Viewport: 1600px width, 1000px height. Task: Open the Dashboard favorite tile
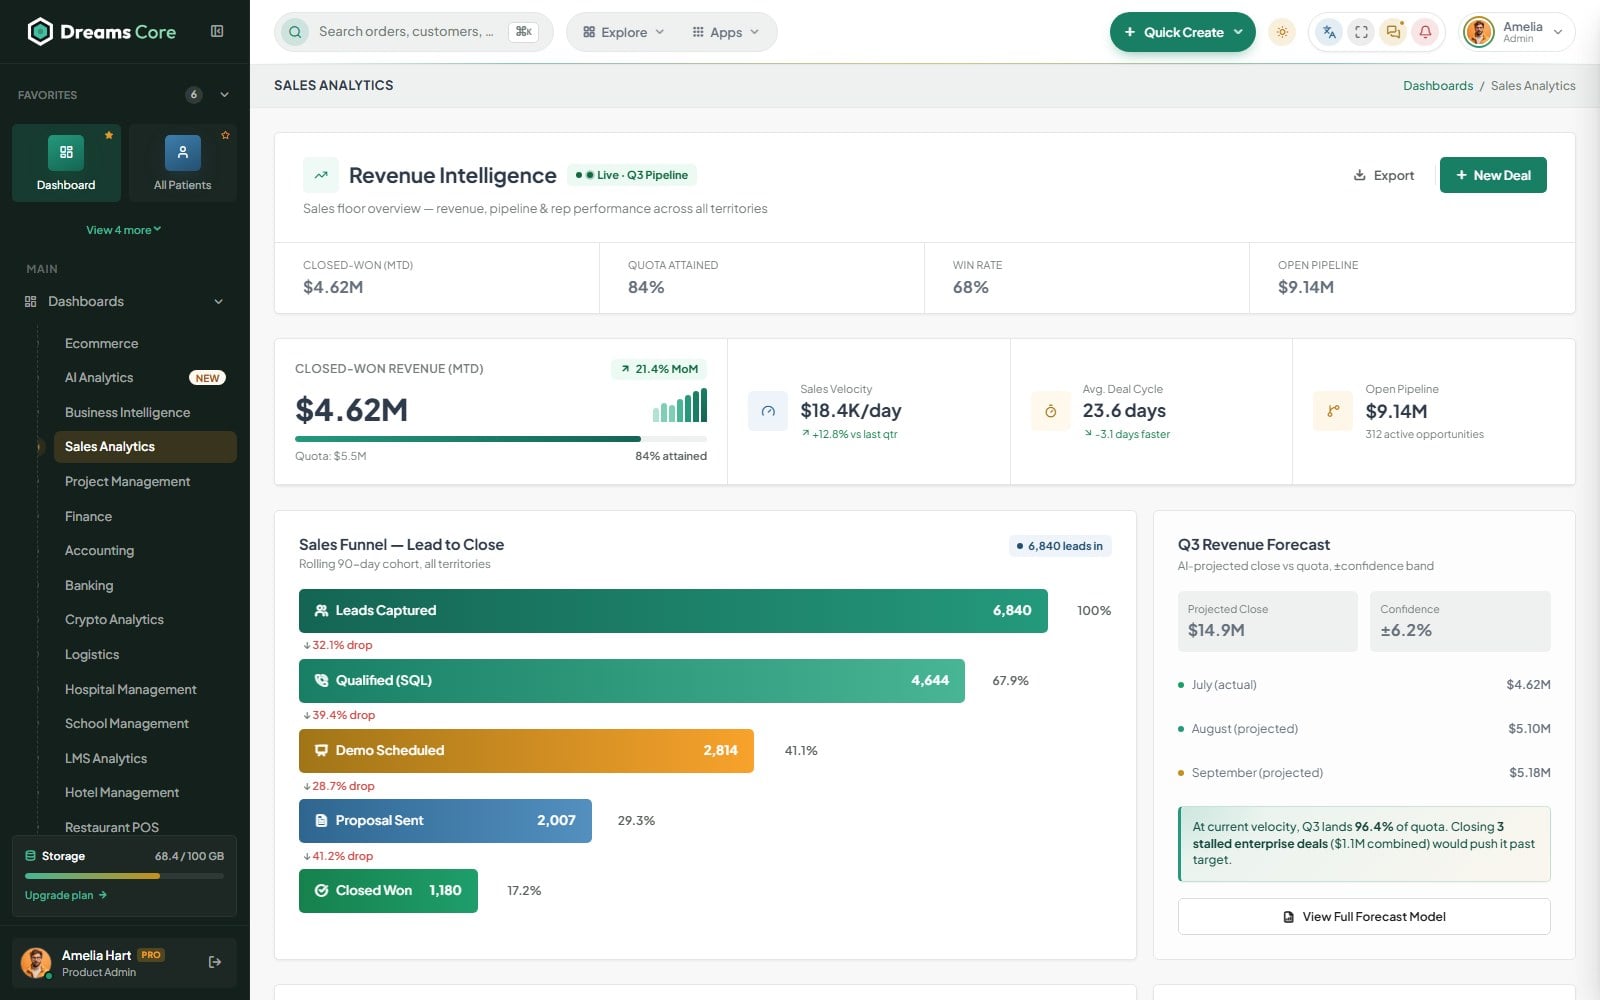[66, 163]
